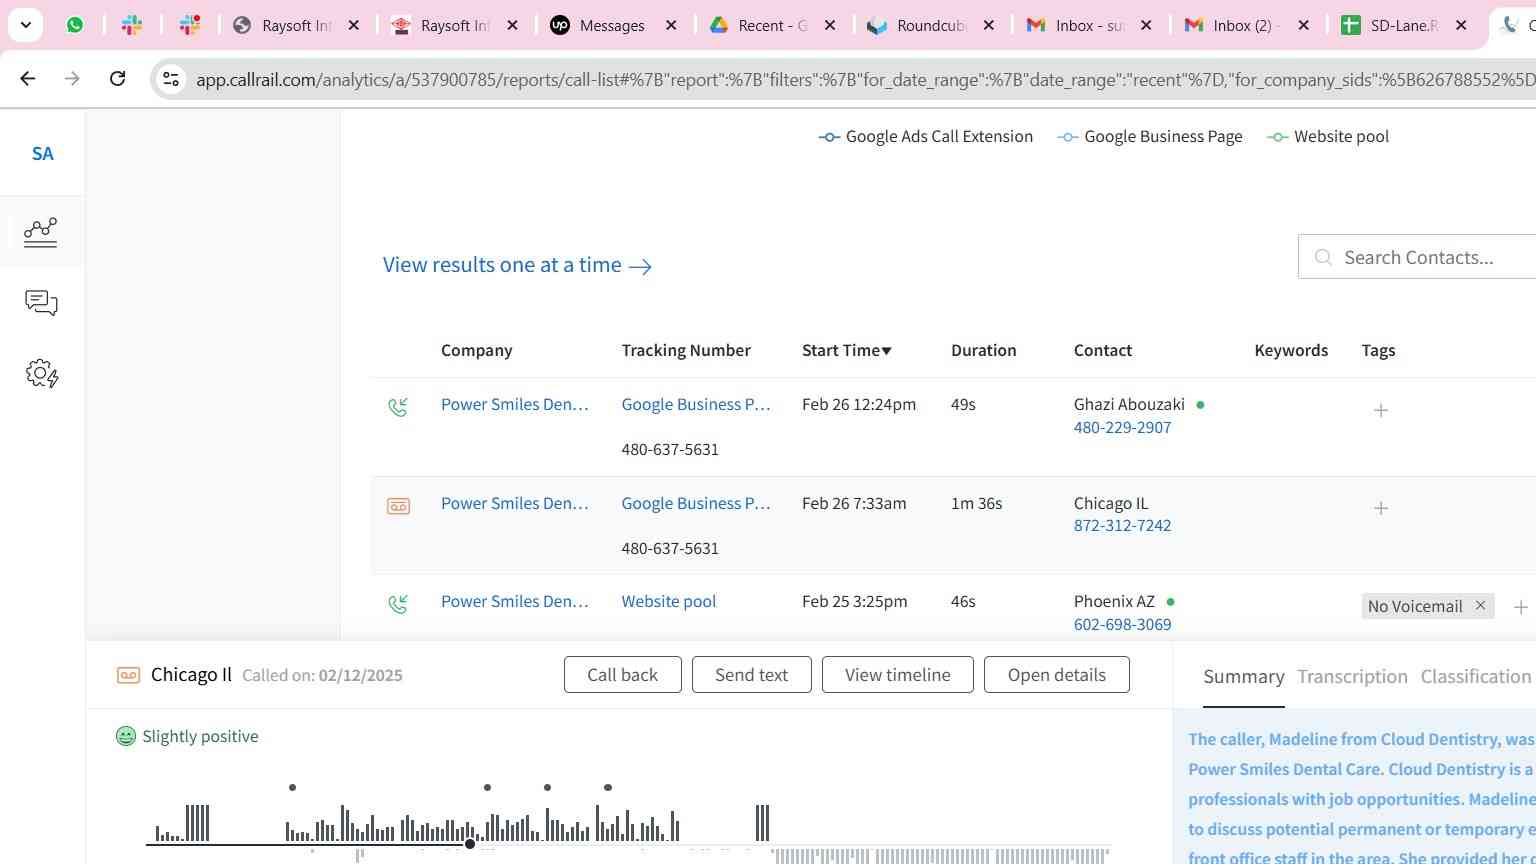Sort the table by Start Time

pos(847,350)
